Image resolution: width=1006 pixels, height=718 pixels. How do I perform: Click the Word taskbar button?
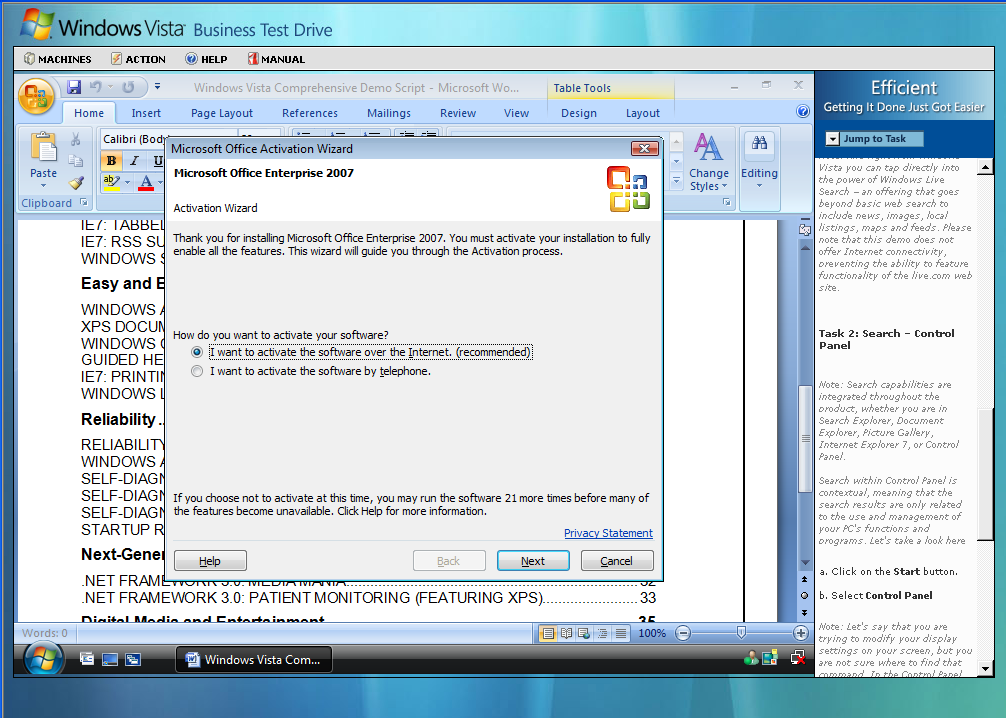coord(254,660)
